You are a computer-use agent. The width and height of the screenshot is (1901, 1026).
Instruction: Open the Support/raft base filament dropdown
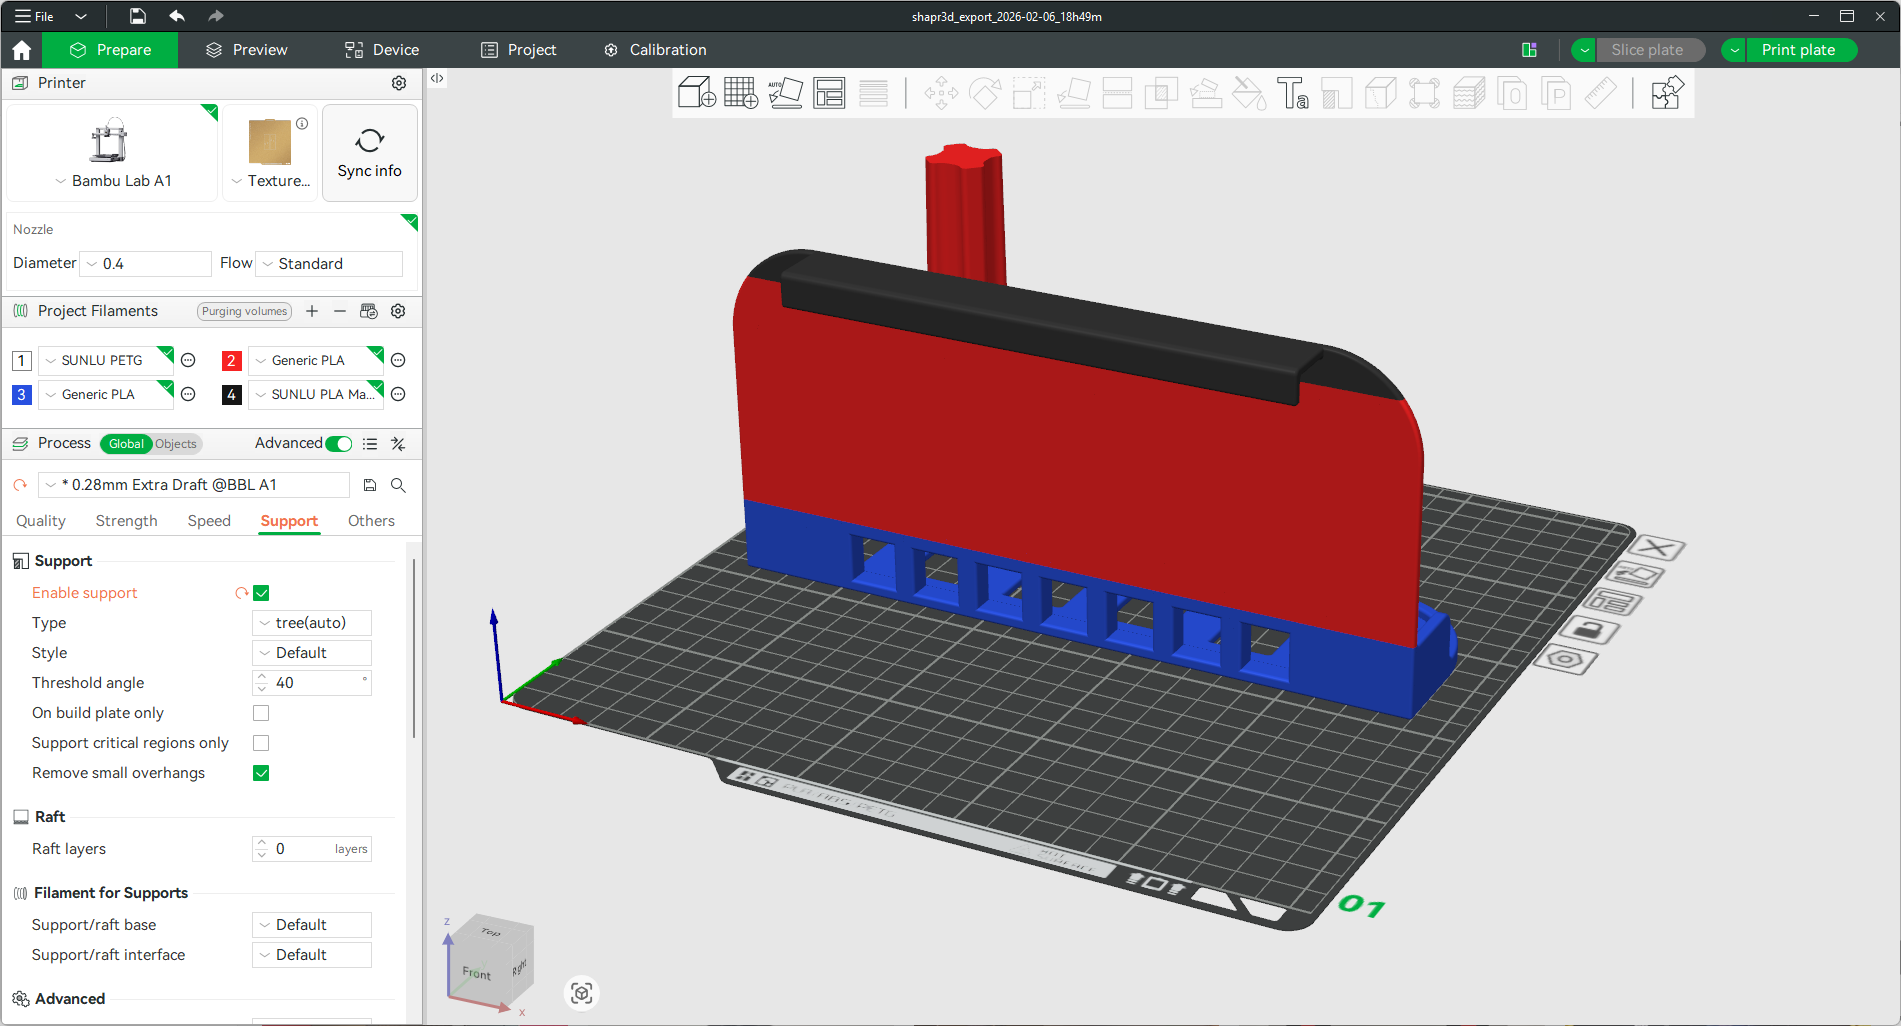pos(312,925)
